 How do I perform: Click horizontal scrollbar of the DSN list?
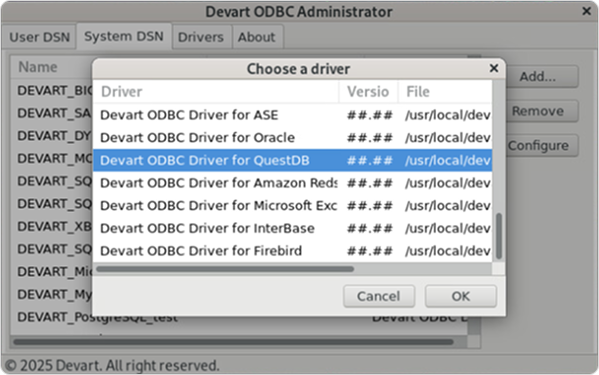point(233,342)
